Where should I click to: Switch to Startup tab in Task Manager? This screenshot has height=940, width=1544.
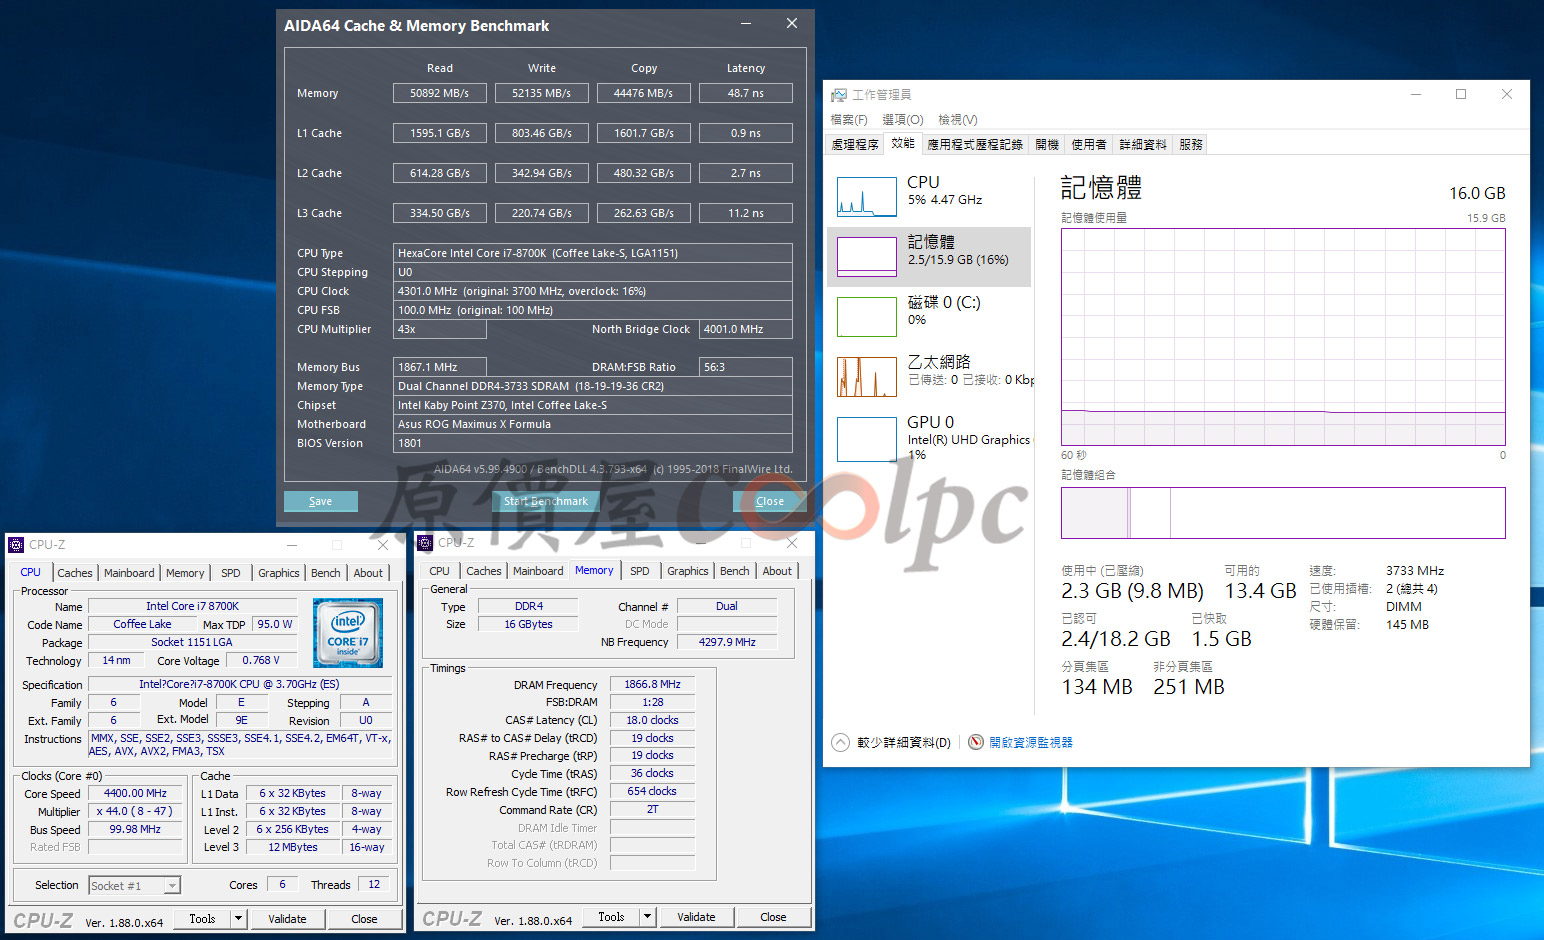pos(1047,144)
